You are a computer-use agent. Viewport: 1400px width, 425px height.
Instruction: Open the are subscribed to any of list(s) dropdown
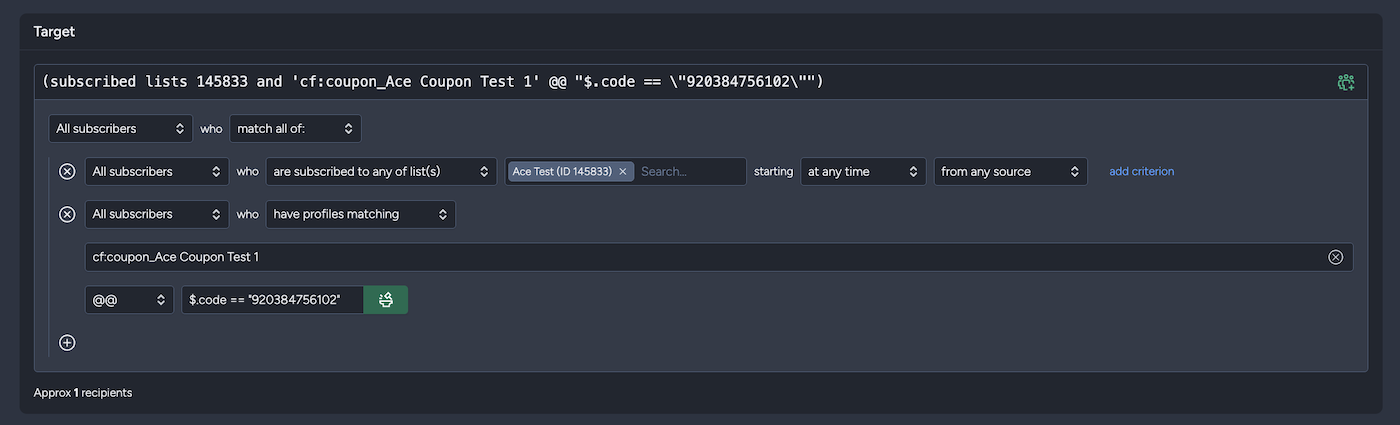click(381, 171)
